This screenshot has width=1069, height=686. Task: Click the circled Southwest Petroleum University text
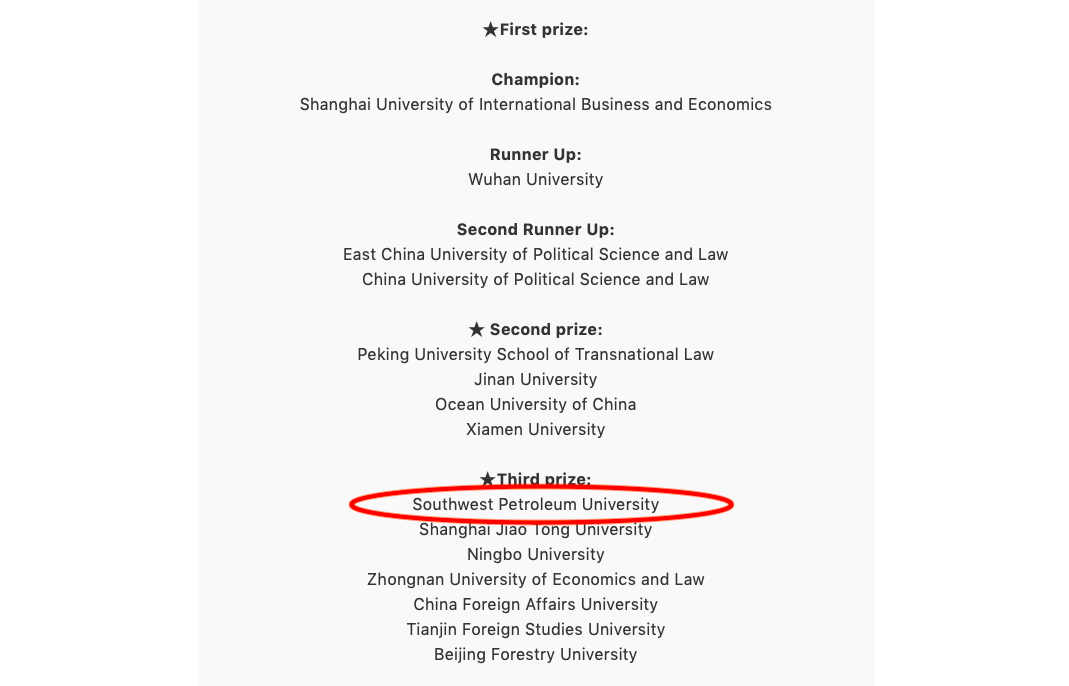point(535,505)
